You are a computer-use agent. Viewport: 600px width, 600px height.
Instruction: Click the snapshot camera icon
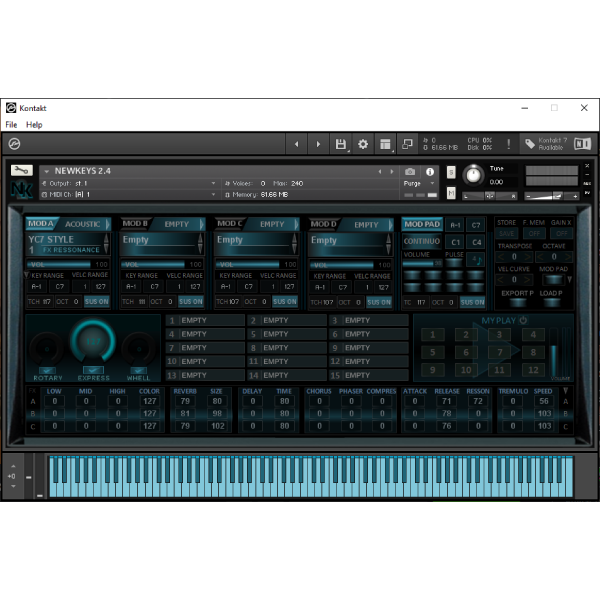point(410,171)
